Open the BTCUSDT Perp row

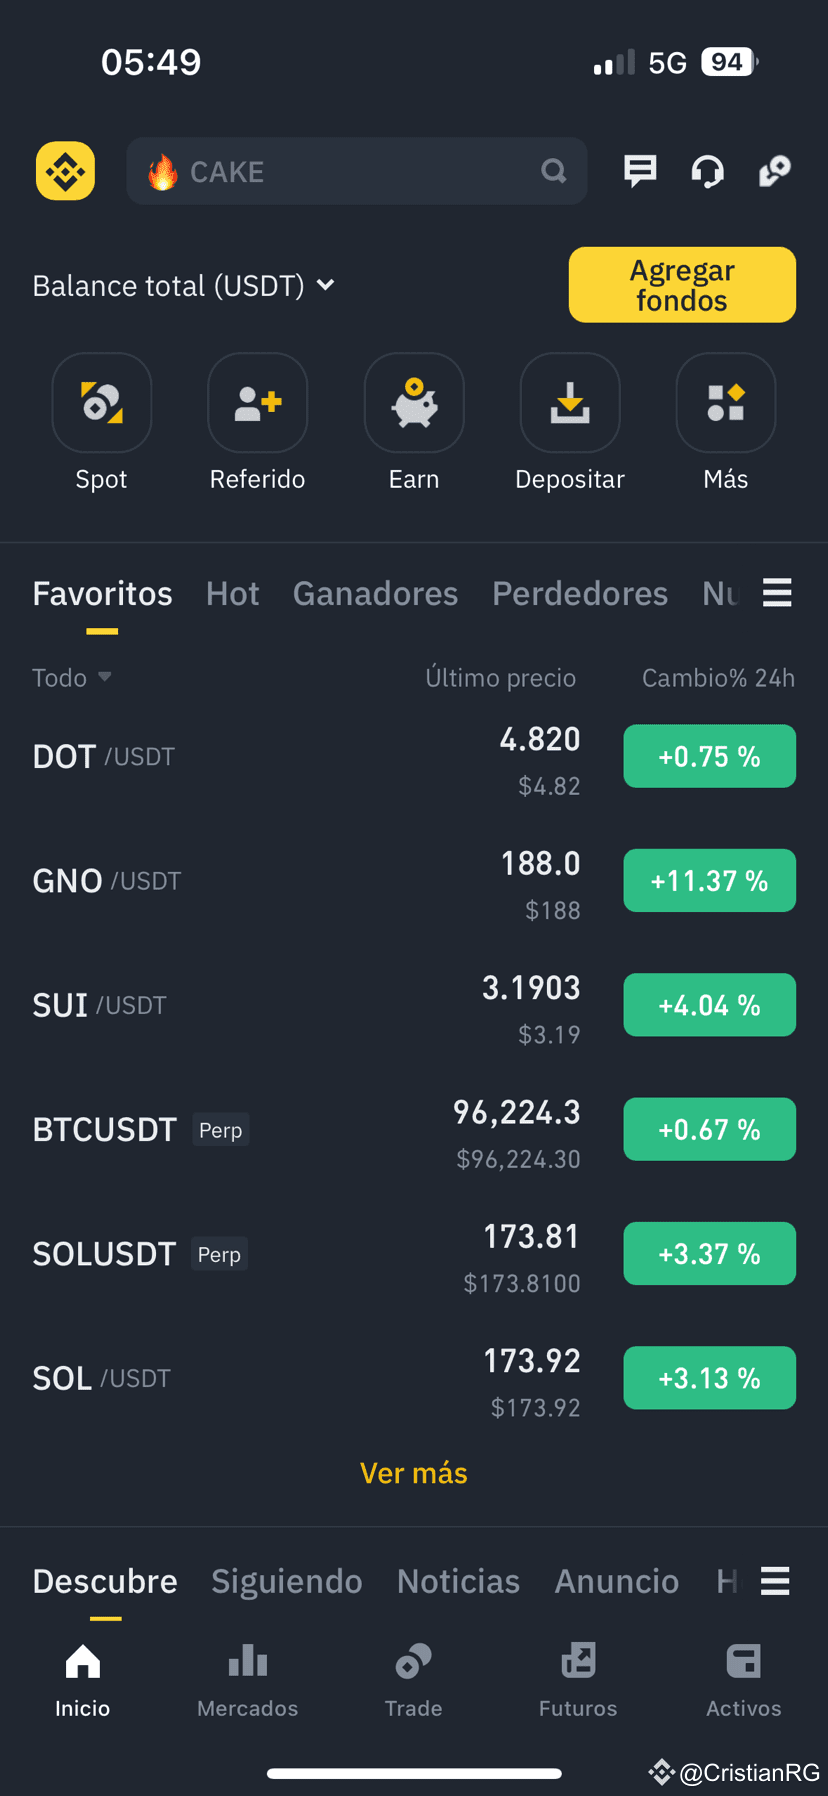414,1130
